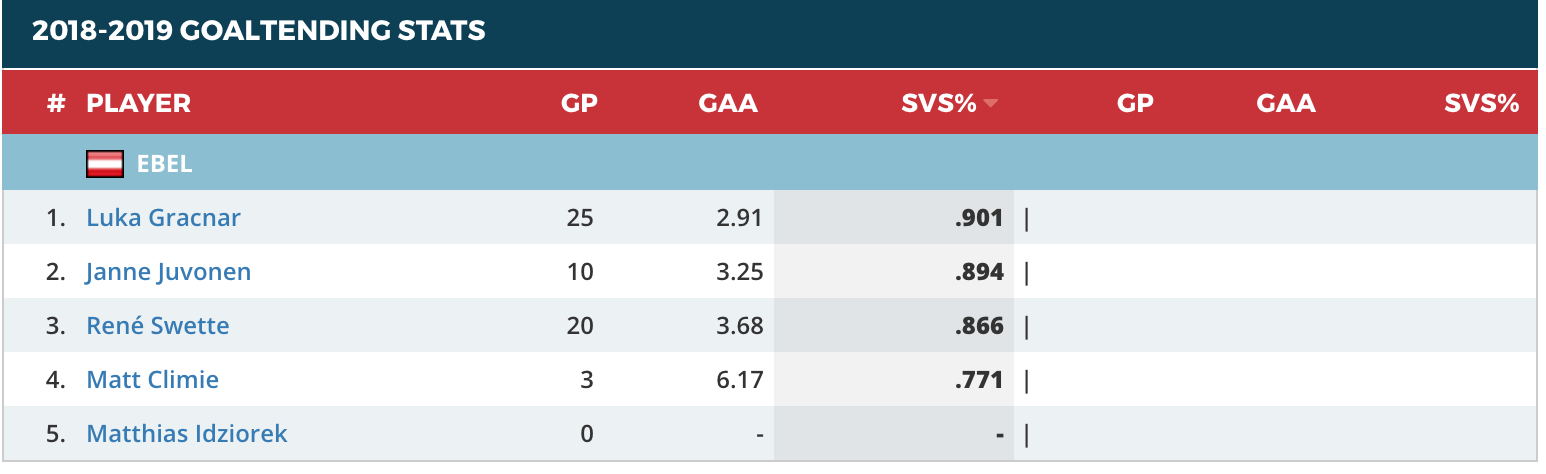
Task: Open Luka Gracnar's player profile
Action: [163, 217]
